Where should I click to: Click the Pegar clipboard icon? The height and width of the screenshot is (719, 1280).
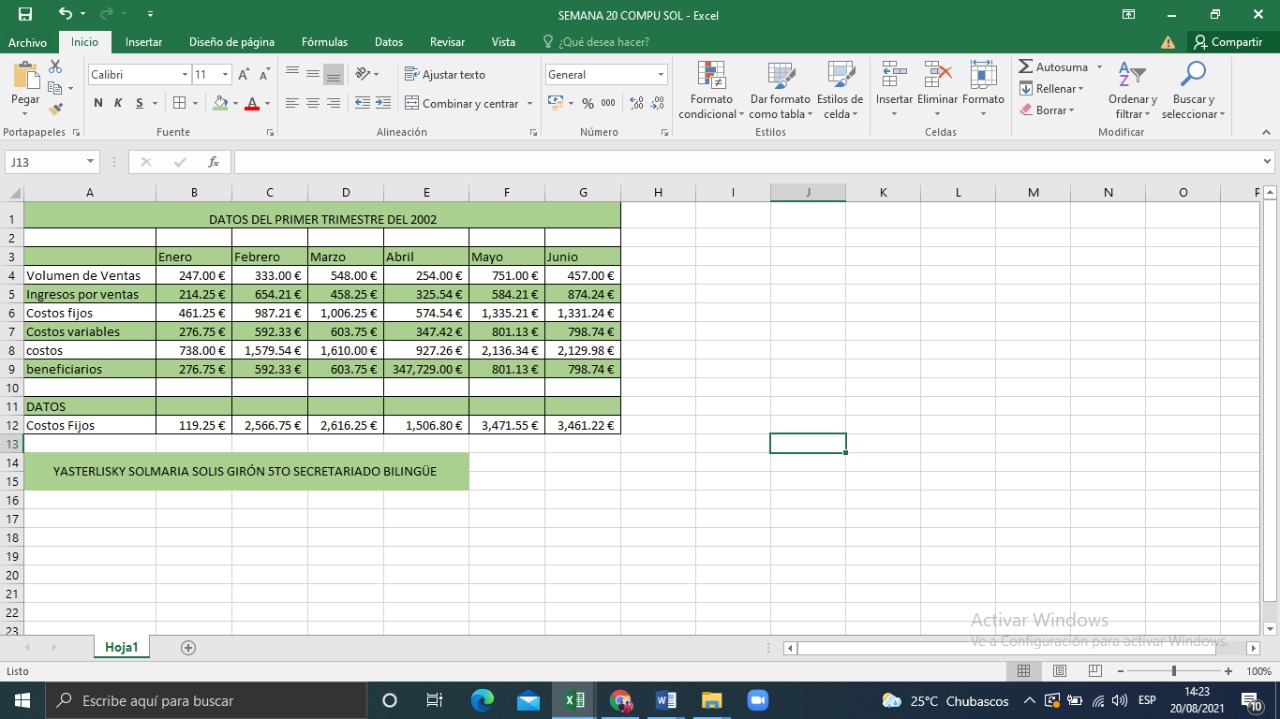[25, 76]
